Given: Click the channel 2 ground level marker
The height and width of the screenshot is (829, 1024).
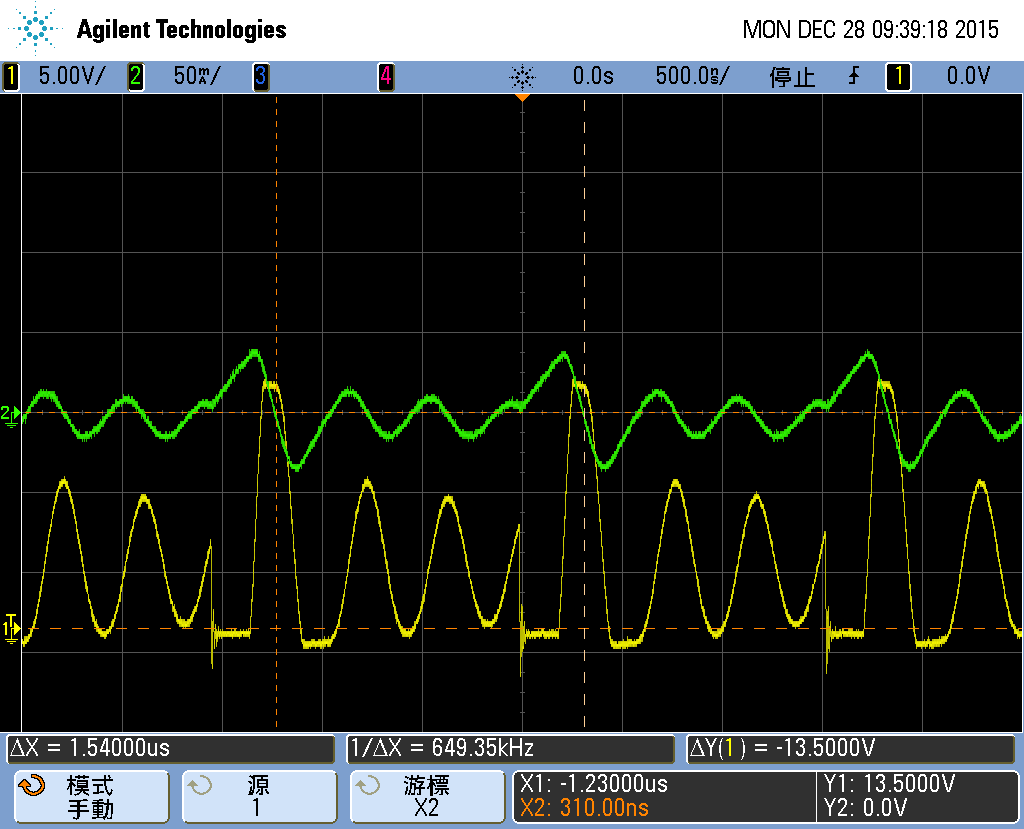Looking at the screenshot, I should point(10,414).
